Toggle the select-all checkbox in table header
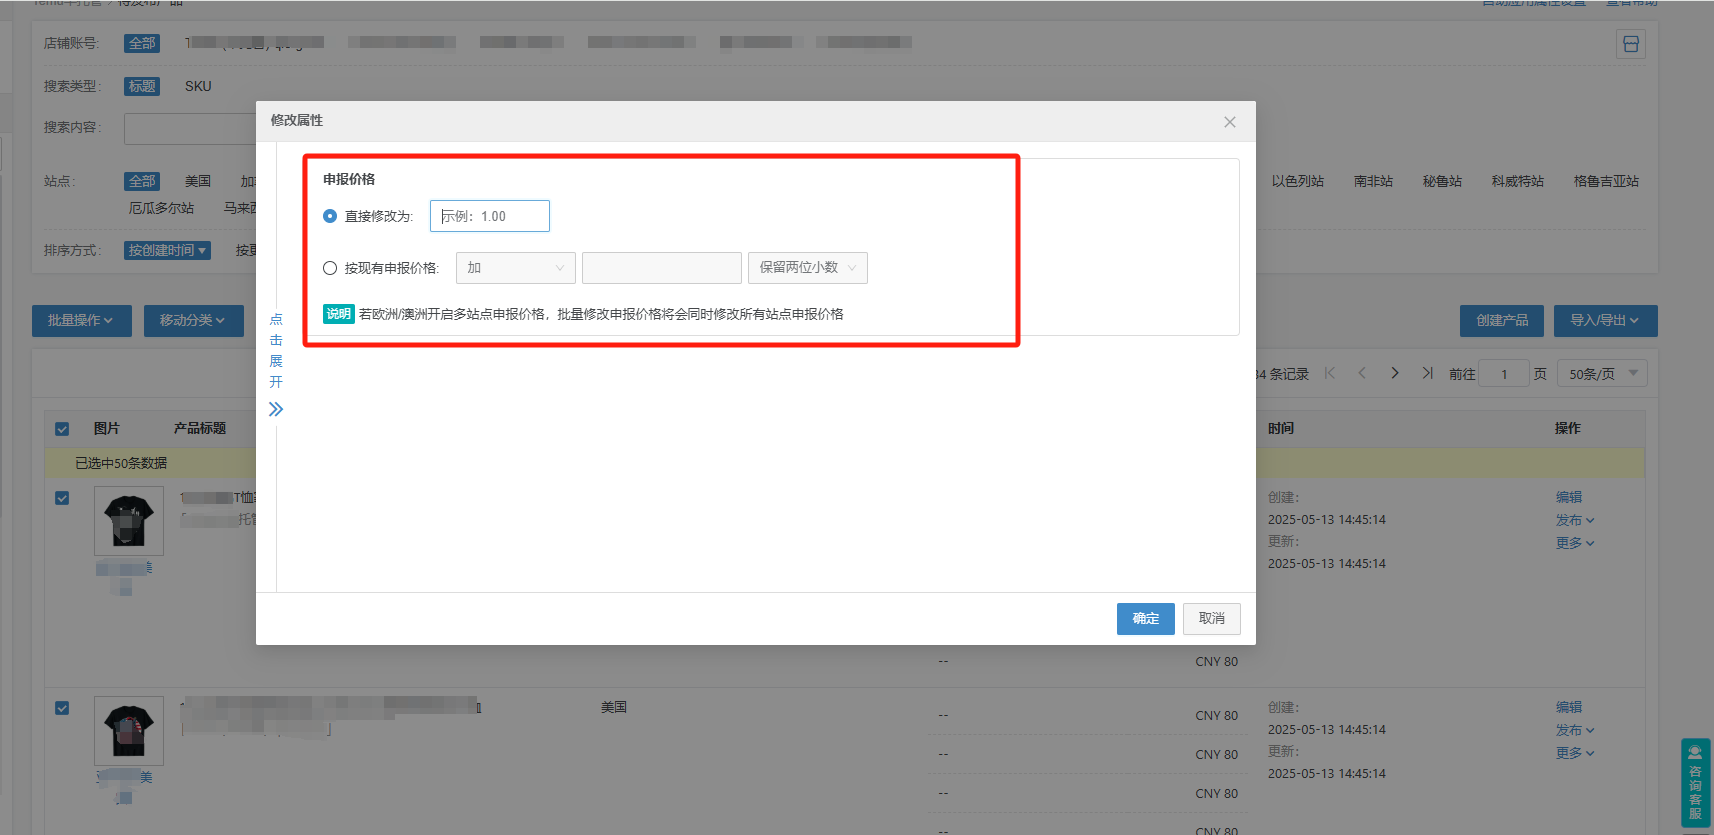This screenshot has height=835, width=1714. [x=62, y=428]
